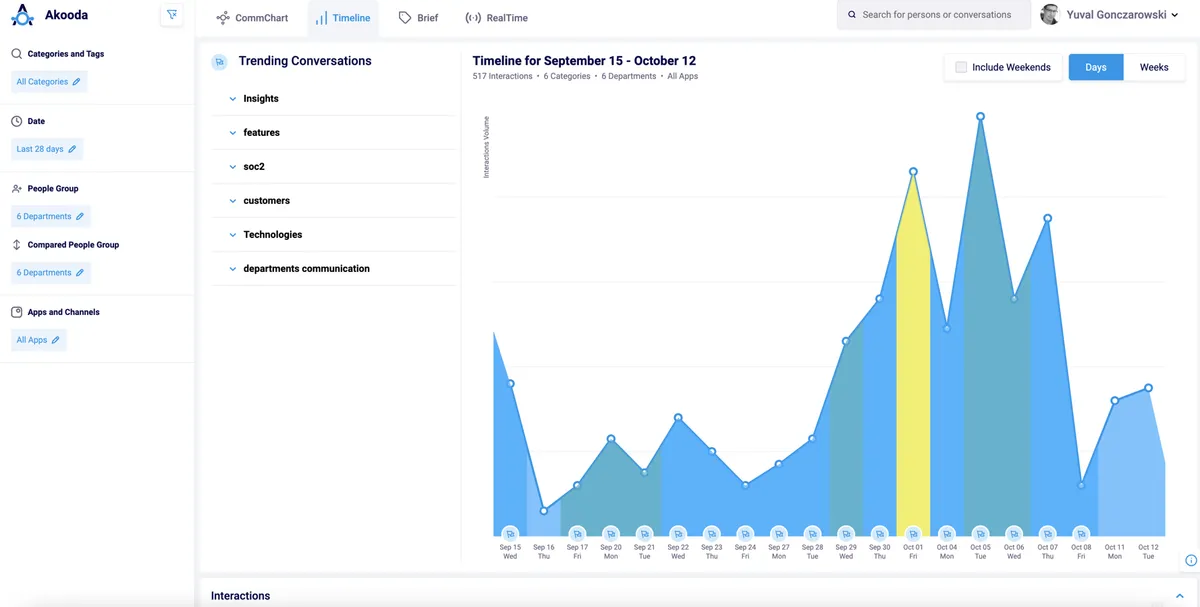Go to the RealTime tab
This screenshot has width=1200, height=607.
click(497, 18)
